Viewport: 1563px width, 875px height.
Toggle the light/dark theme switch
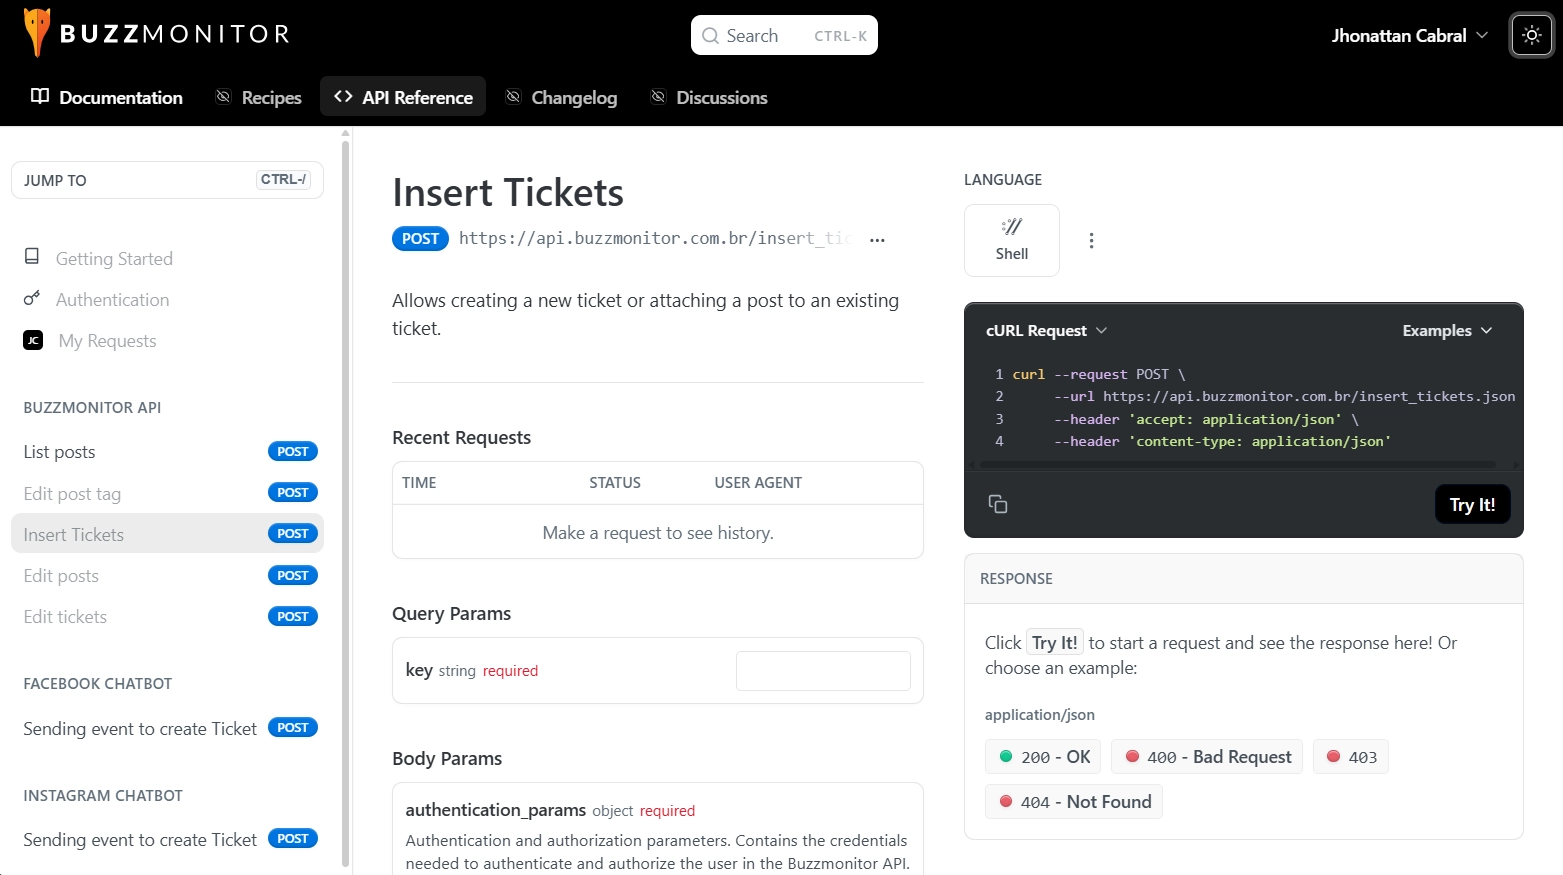(x=1532, y=36)
